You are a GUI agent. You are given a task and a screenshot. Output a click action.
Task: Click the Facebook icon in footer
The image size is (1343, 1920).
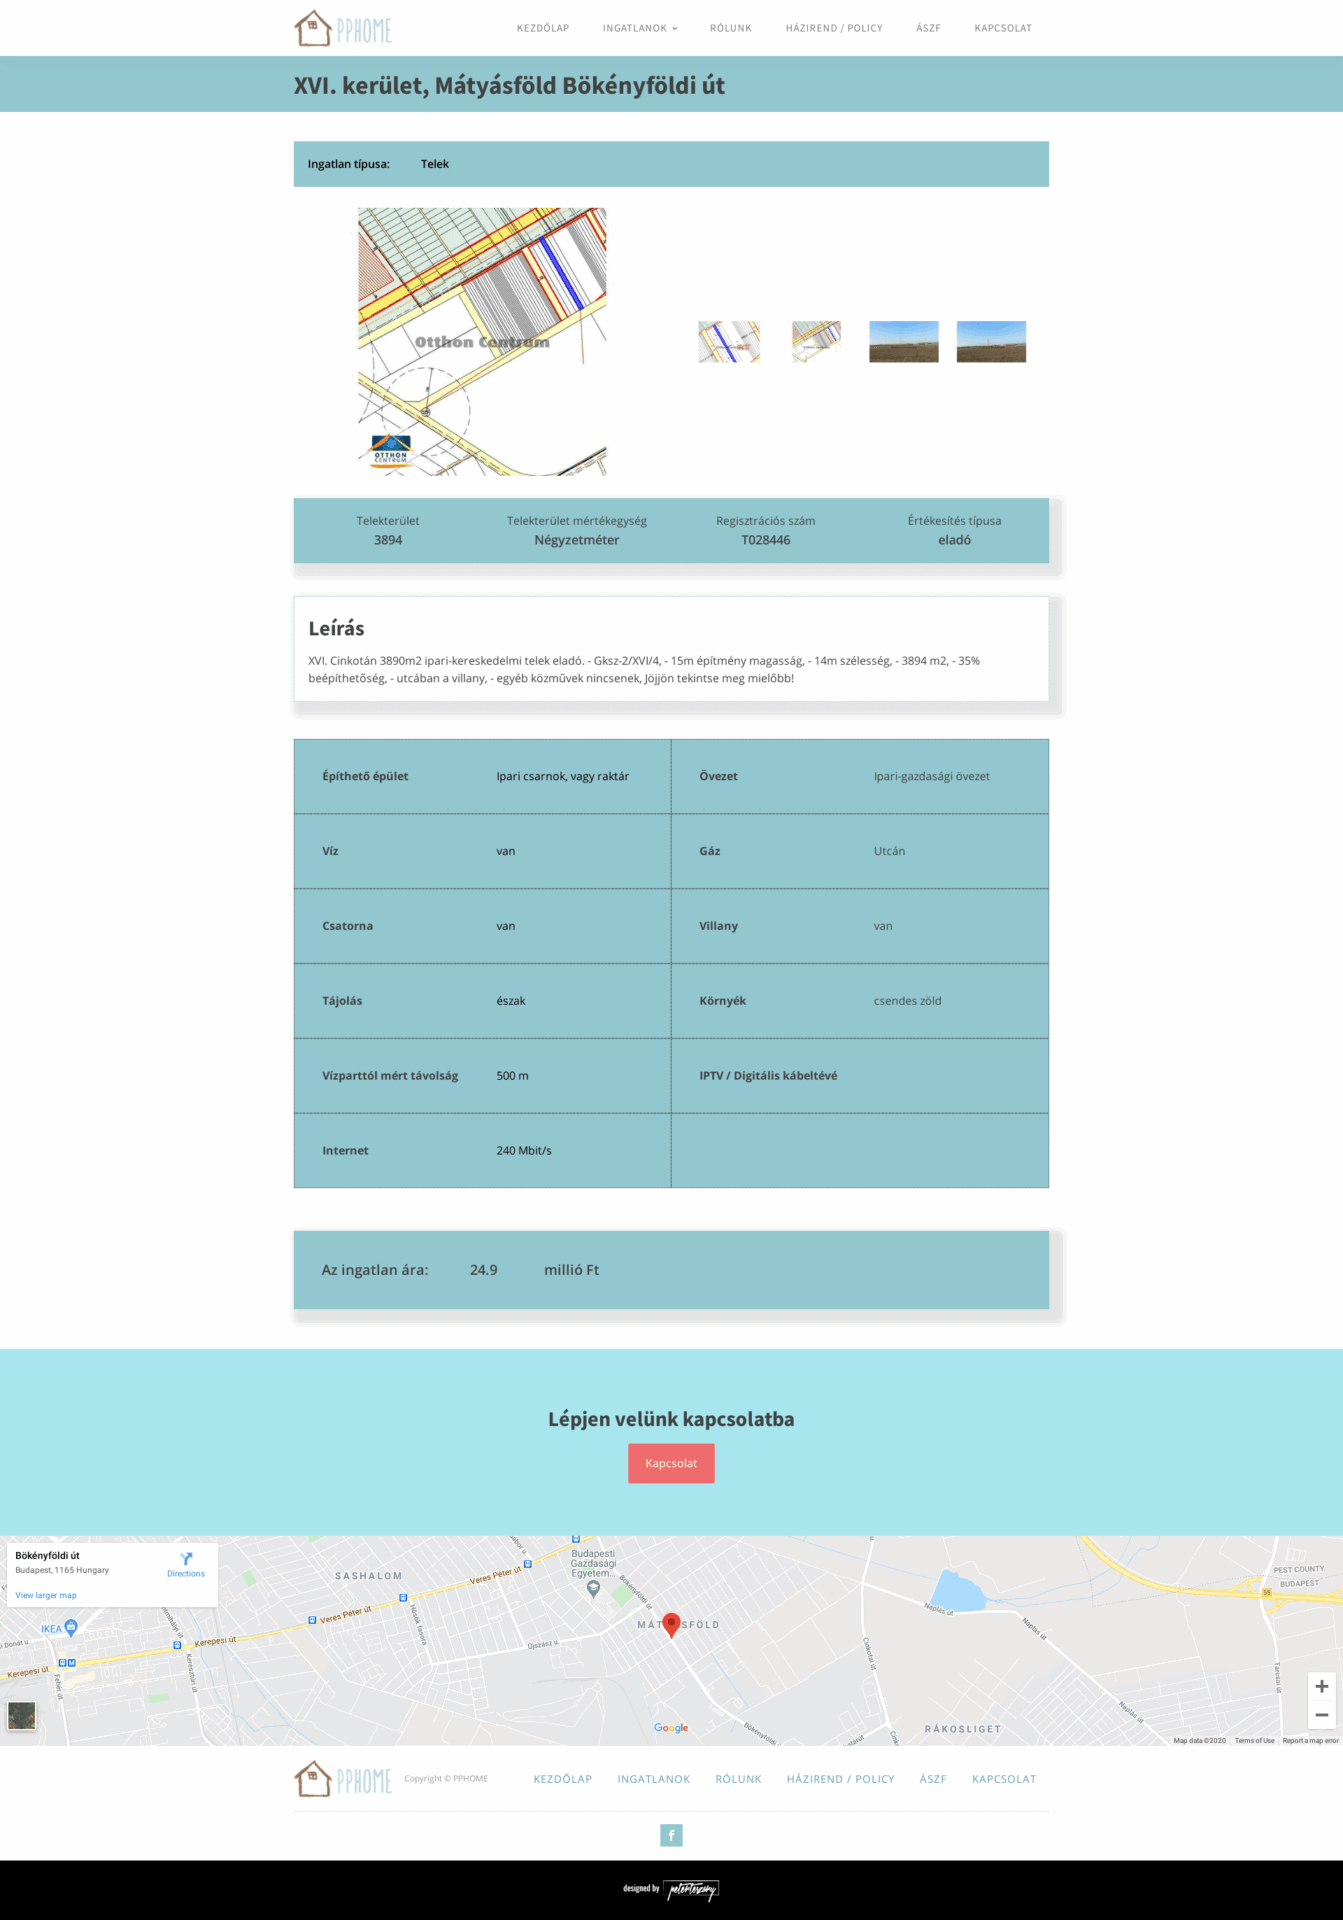(x=671, y=1835)
